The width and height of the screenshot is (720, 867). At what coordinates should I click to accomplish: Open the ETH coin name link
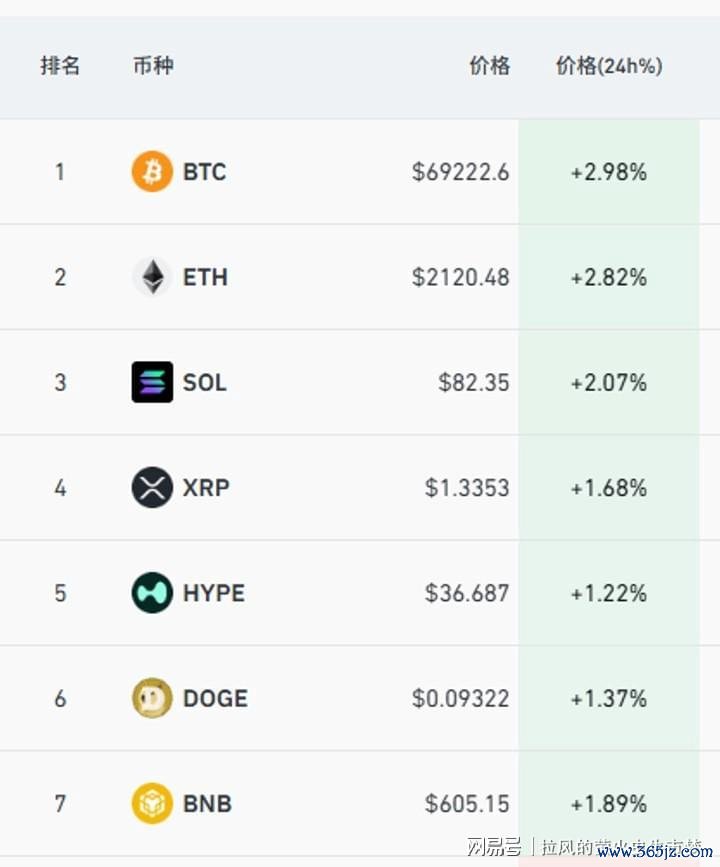point(205,277)
